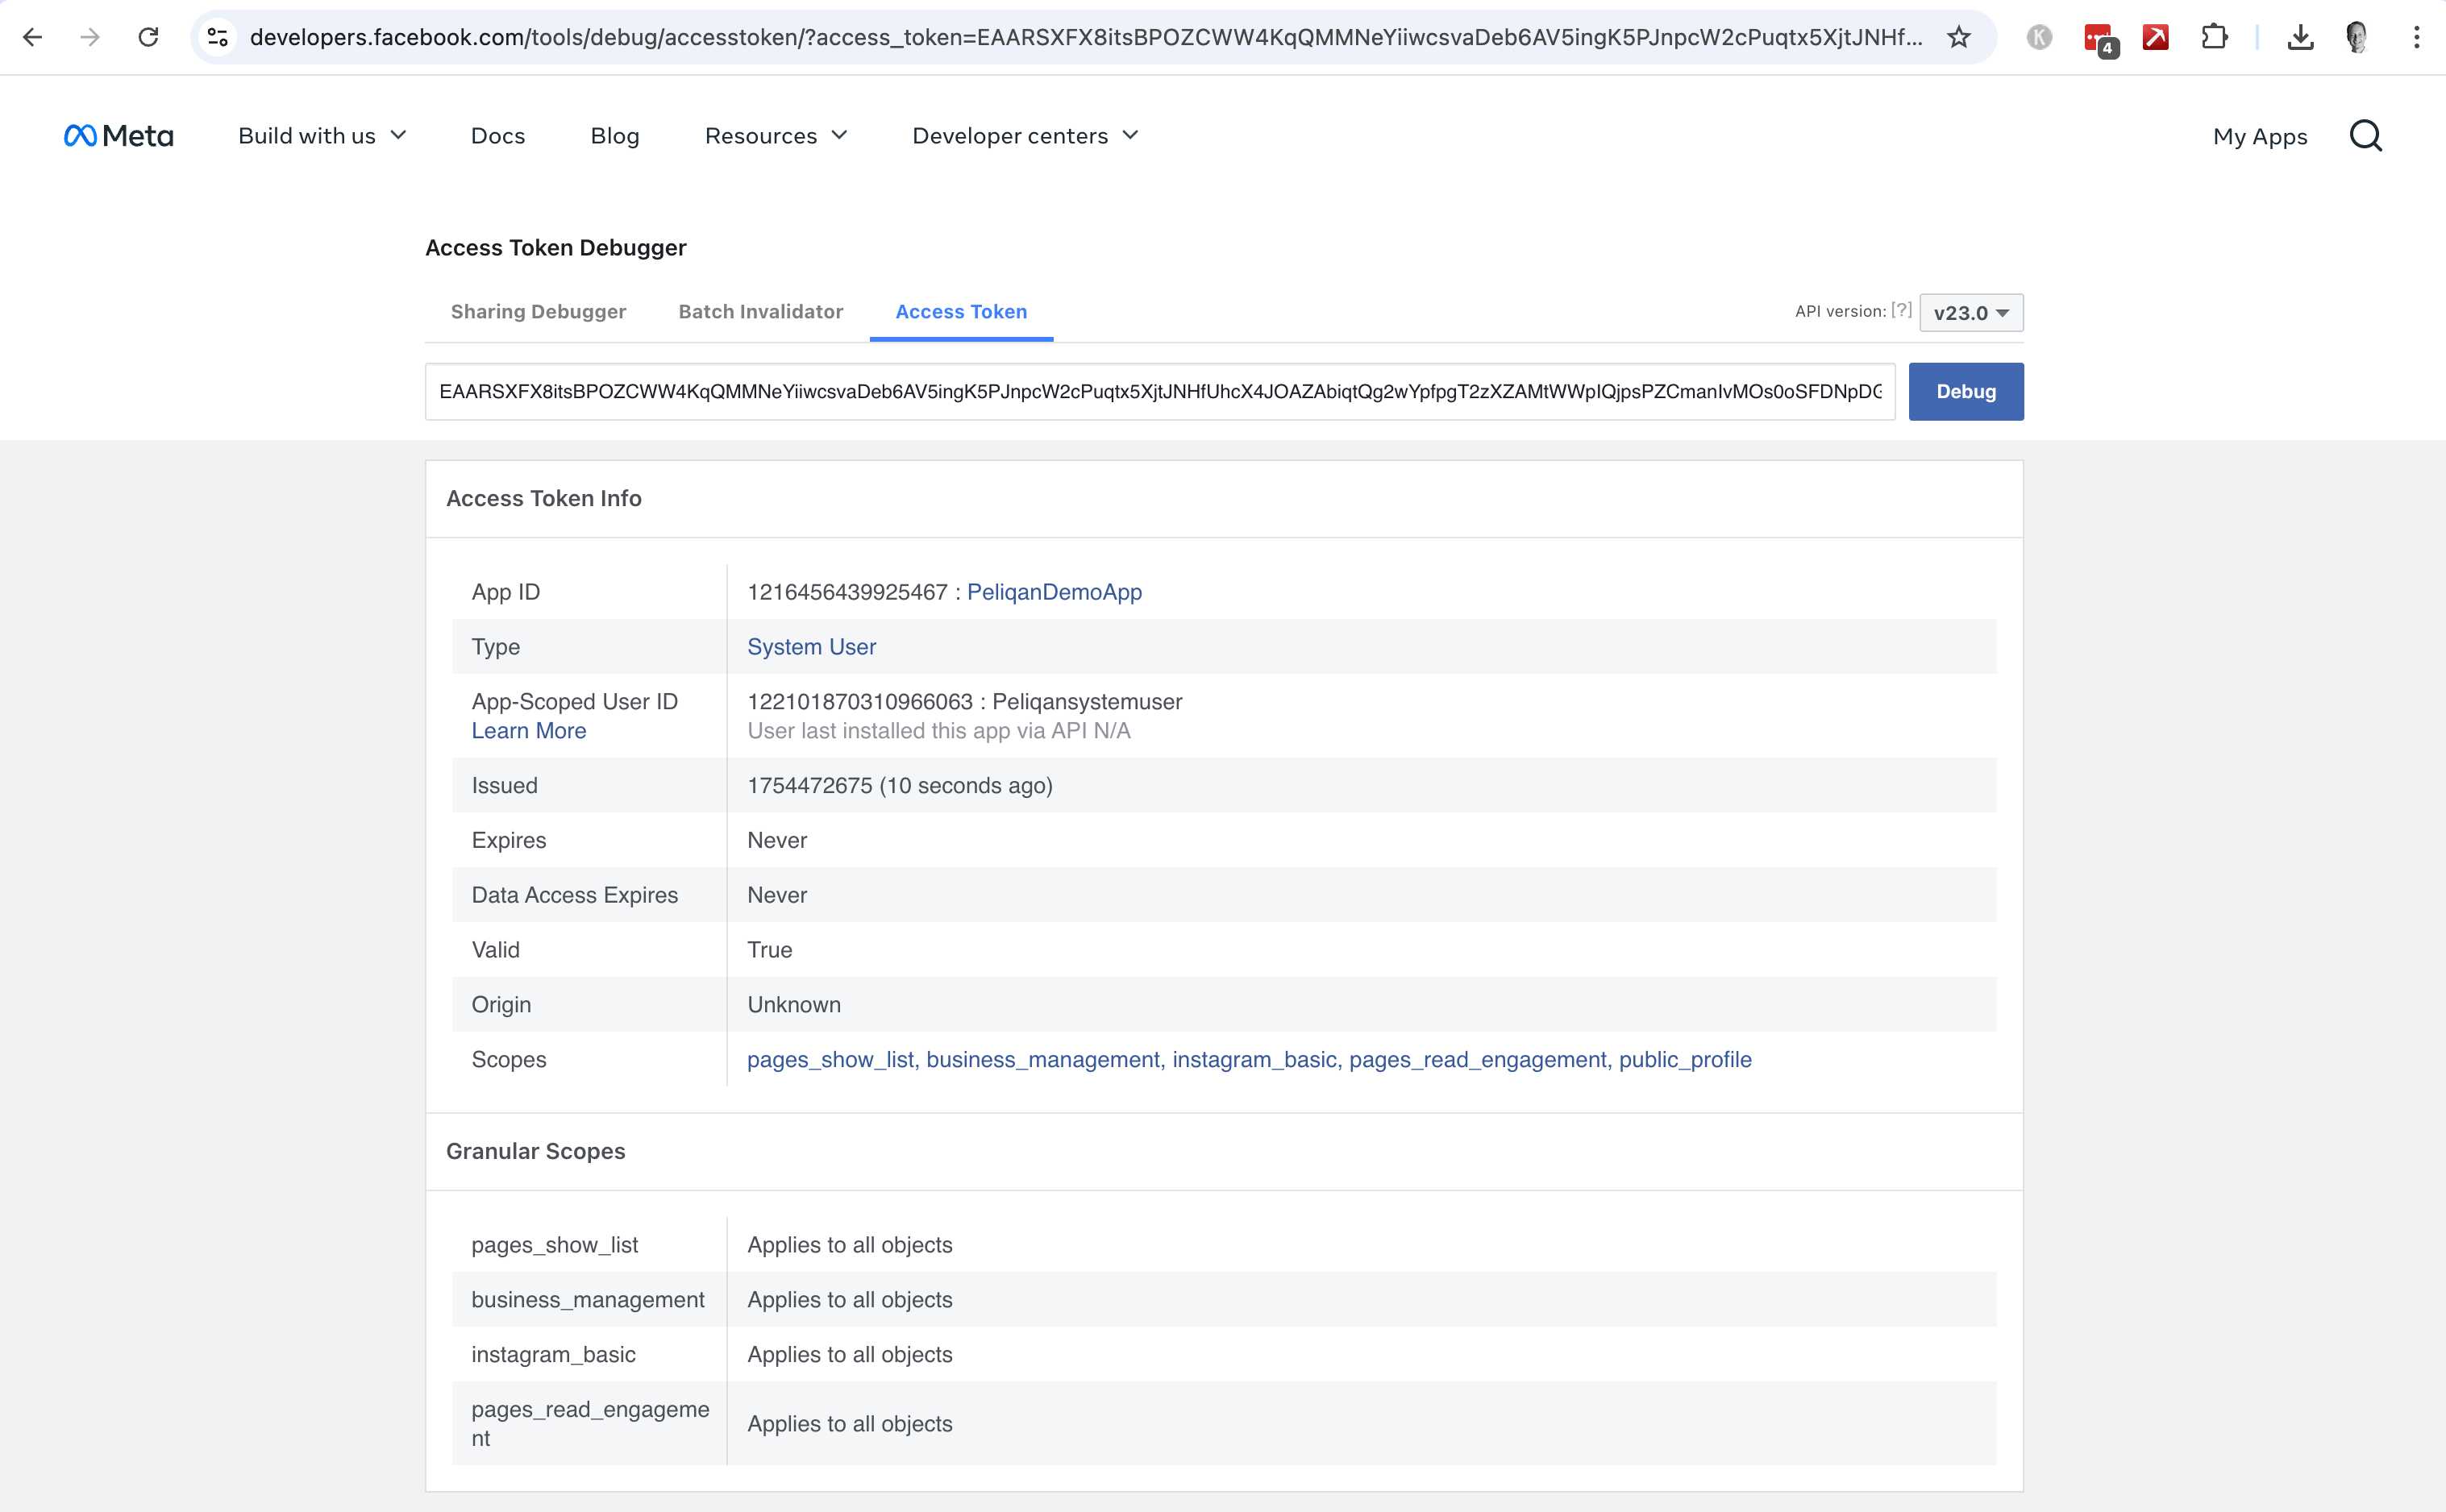
Task: Open the red extension with badge 4
Action: [x=2099, y=39]
